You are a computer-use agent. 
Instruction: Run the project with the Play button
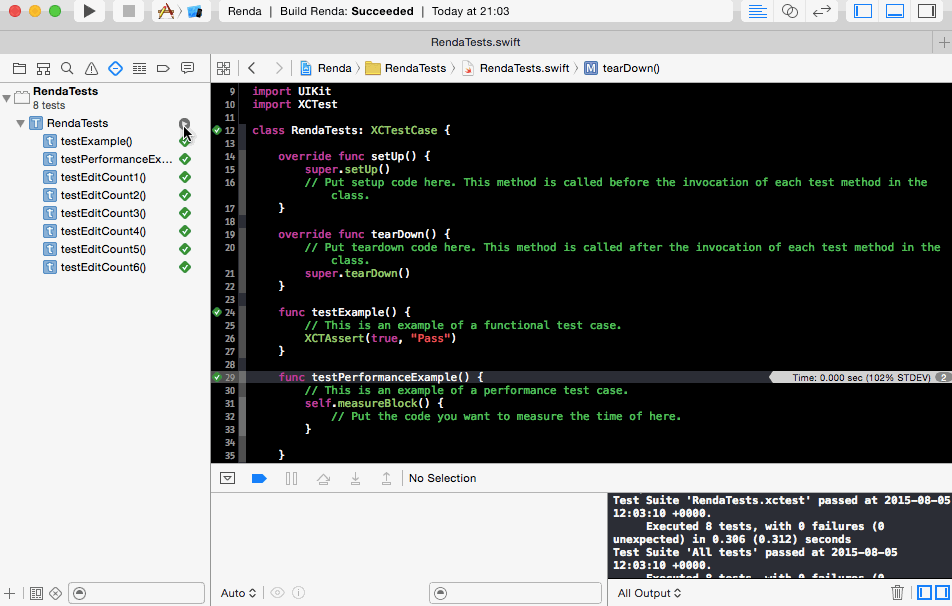click(89, 11)
